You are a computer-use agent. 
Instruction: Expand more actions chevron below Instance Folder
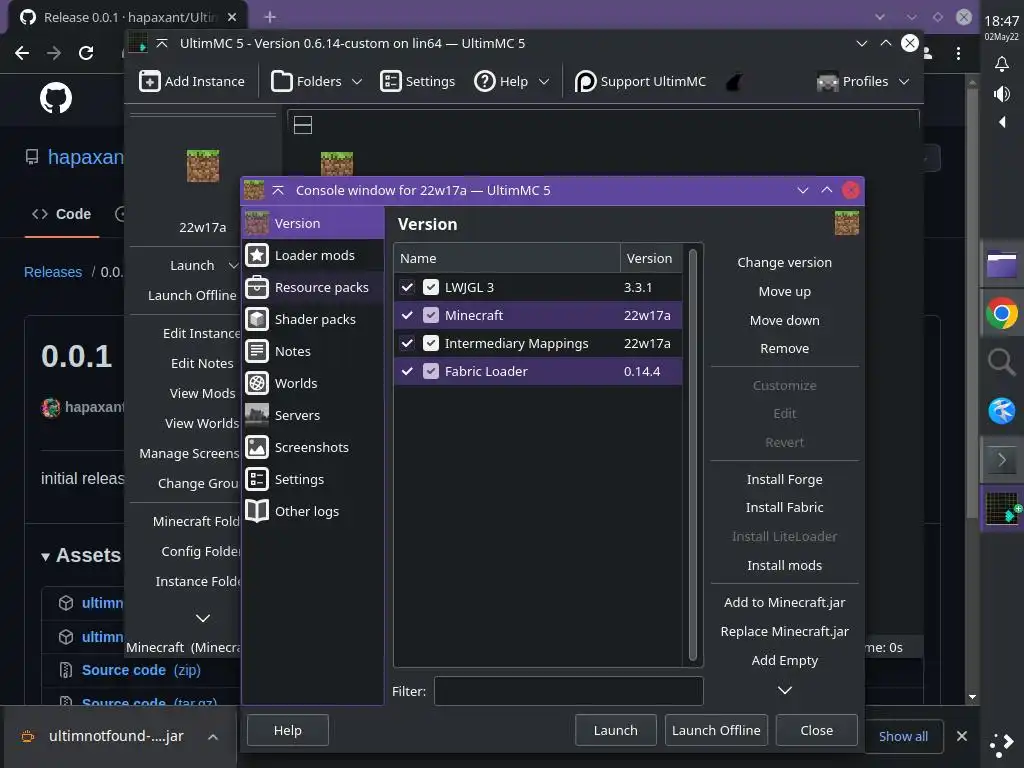point(203,618)
